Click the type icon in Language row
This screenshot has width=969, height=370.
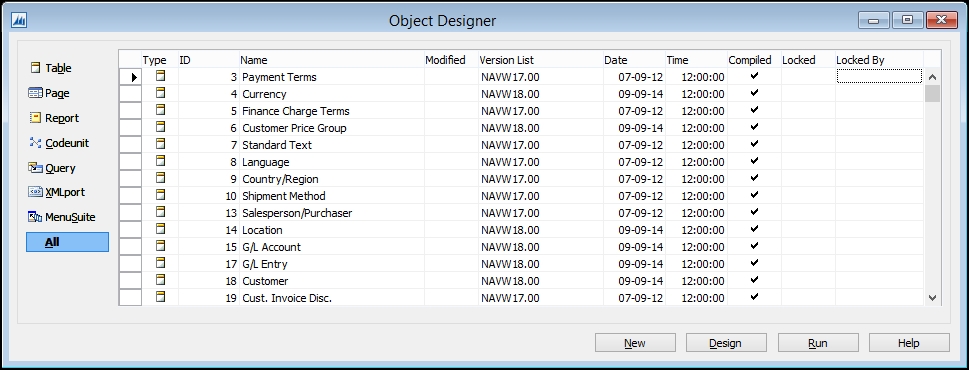[160, 162]
